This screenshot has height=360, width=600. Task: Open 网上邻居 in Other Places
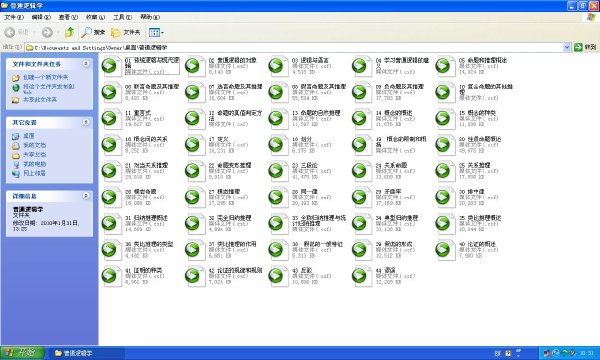(x=34, y=173)
